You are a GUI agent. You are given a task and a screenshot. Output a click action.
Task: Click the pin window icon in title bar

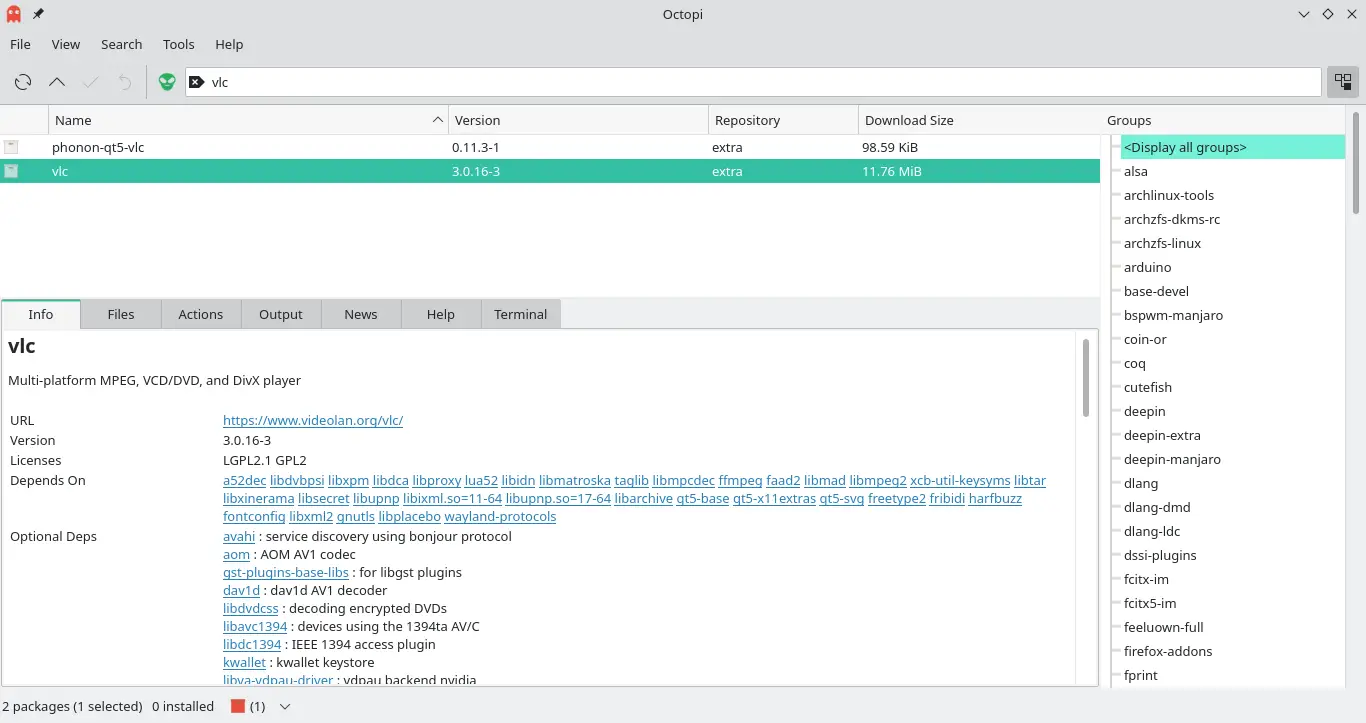pos(38,14)
